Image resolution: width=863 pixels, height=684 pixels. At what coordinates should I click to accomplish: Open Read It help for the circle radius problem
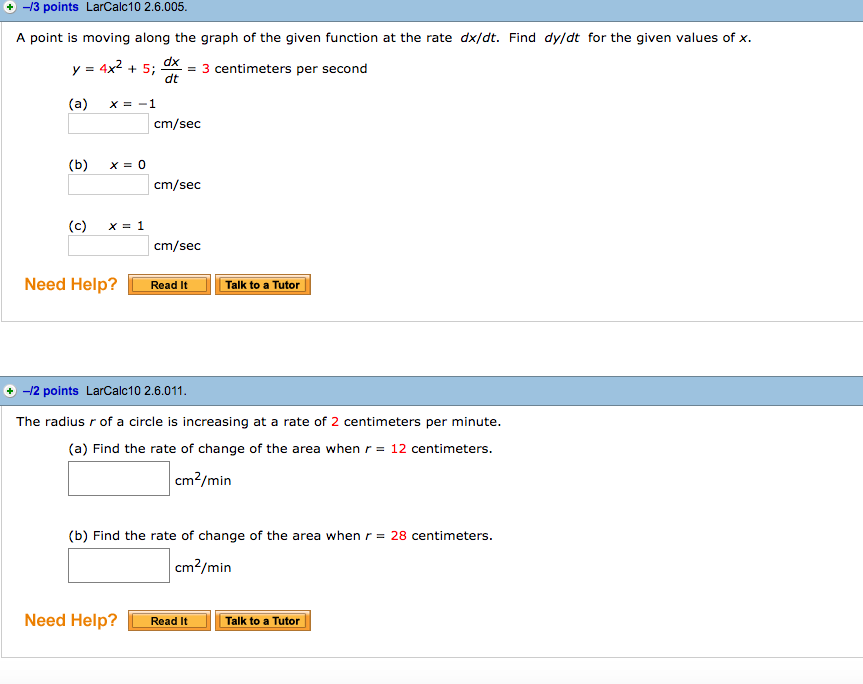click(x=168, y=620)
